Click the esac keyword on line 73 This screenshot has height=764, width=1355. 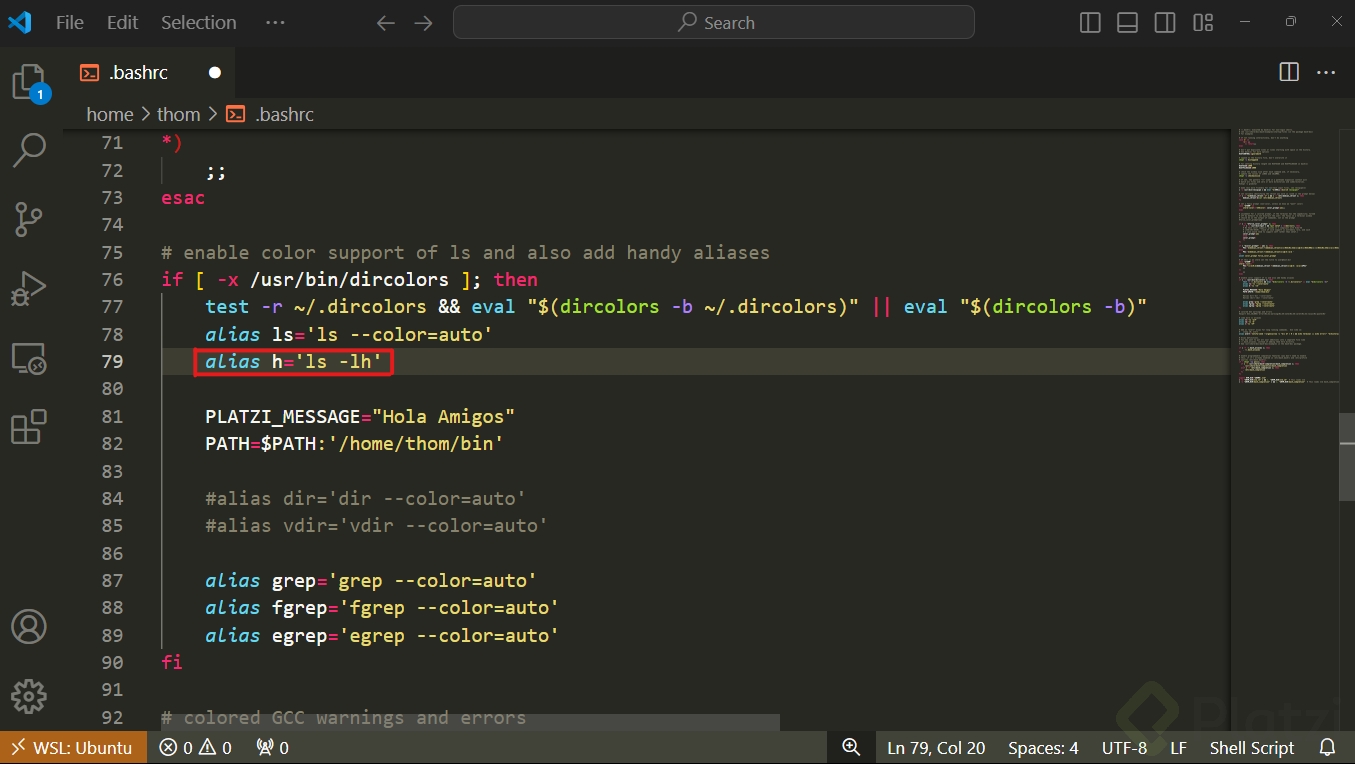click(183, 197)
